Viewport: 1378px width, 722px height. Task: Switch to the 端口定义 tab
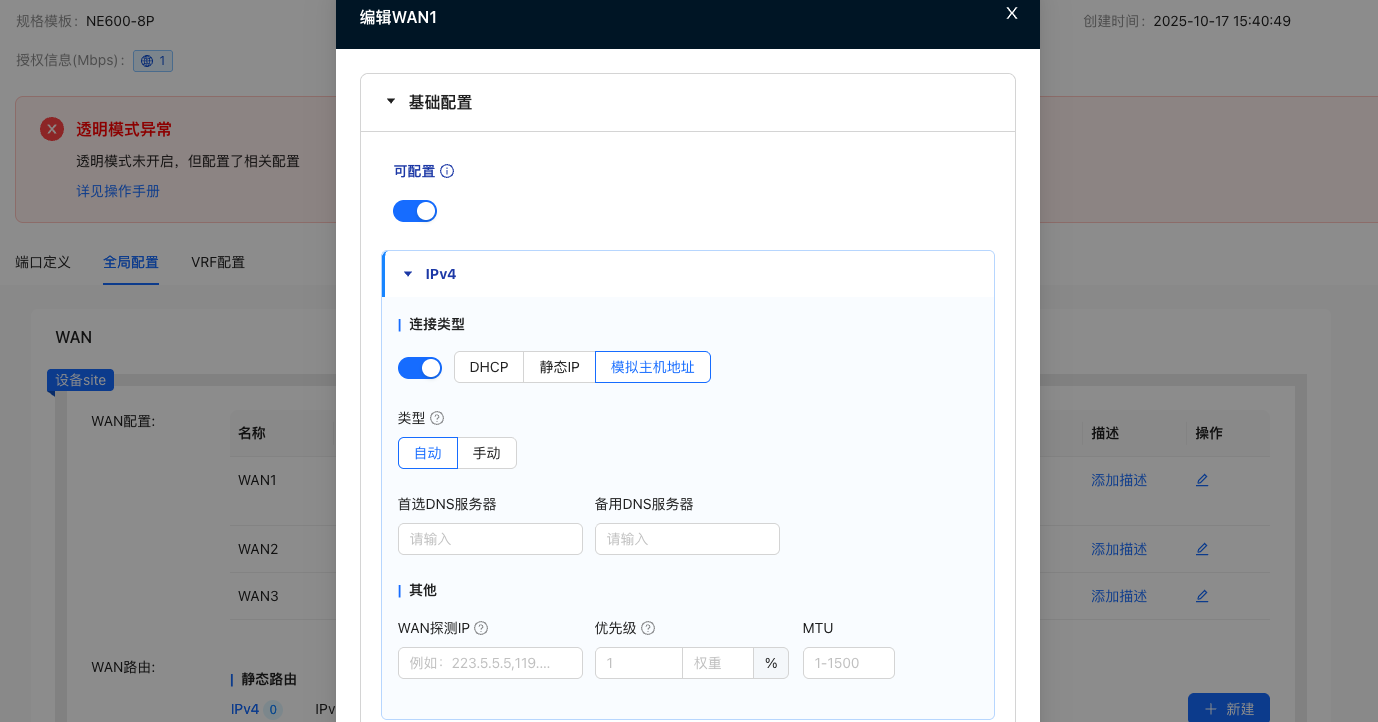43,262
